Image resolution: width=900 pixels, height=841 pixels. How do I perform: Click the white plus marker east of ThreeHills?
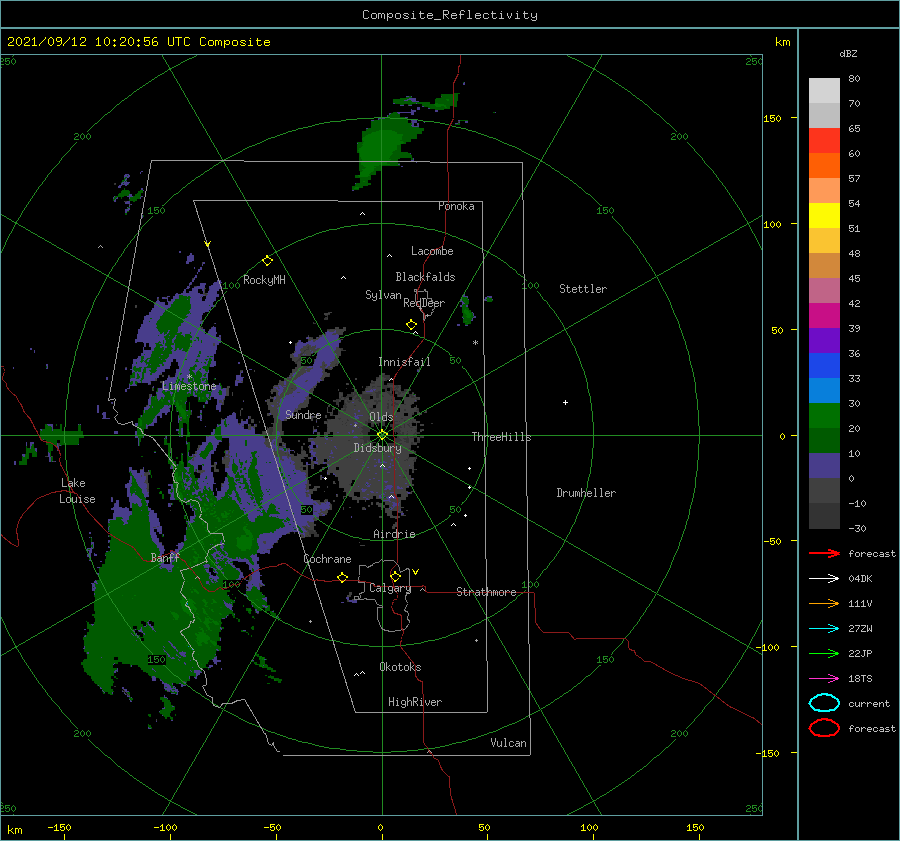[565, 402]
